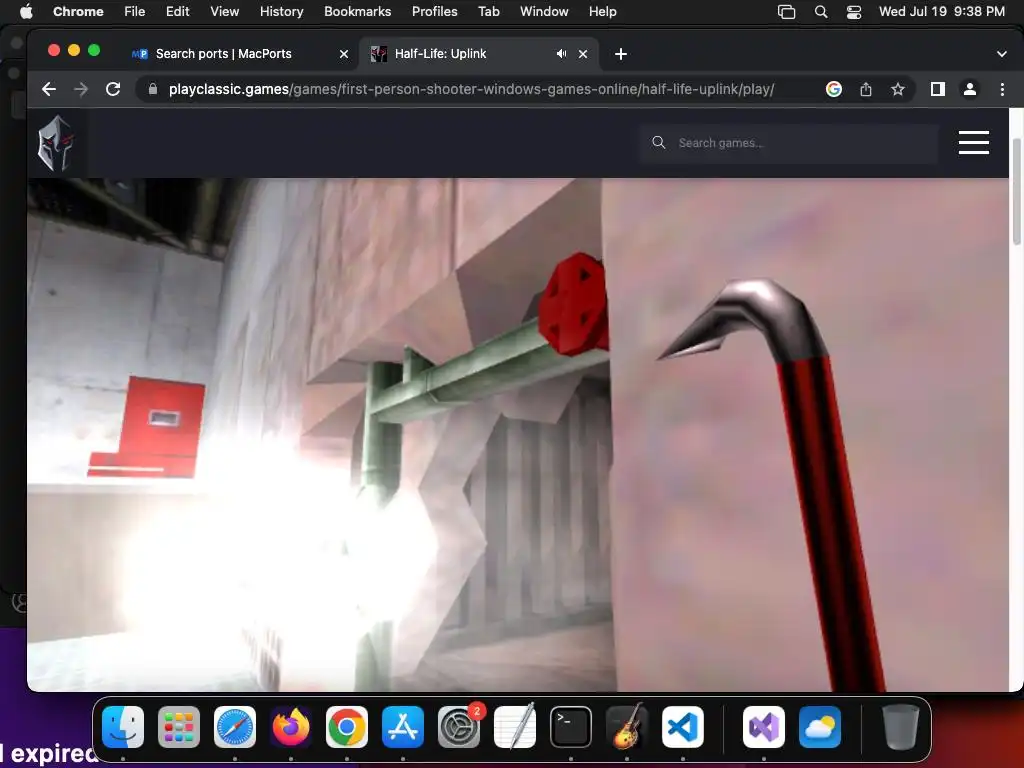Open the File menu
This screenshot has height=768, width=1024.
tap(135, 12)
